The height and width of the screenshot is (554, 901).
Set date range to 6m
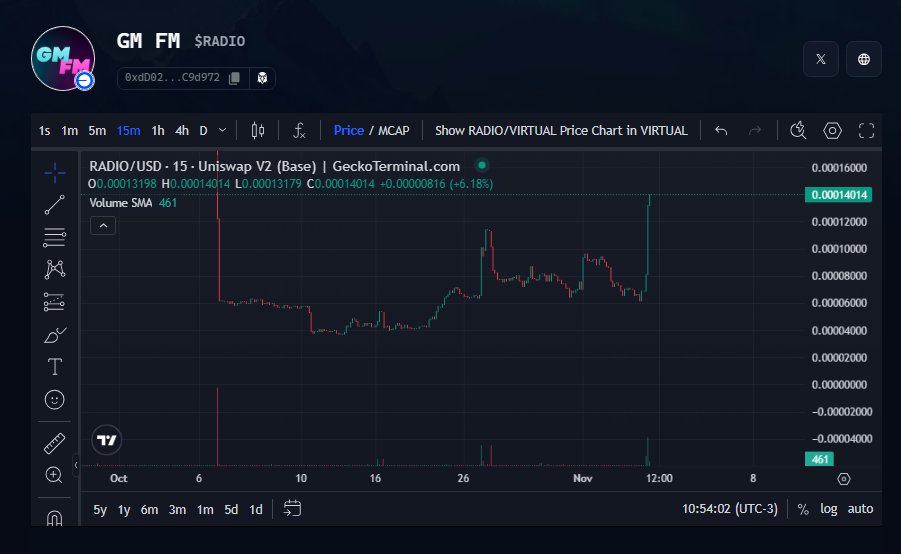(149, 510)
